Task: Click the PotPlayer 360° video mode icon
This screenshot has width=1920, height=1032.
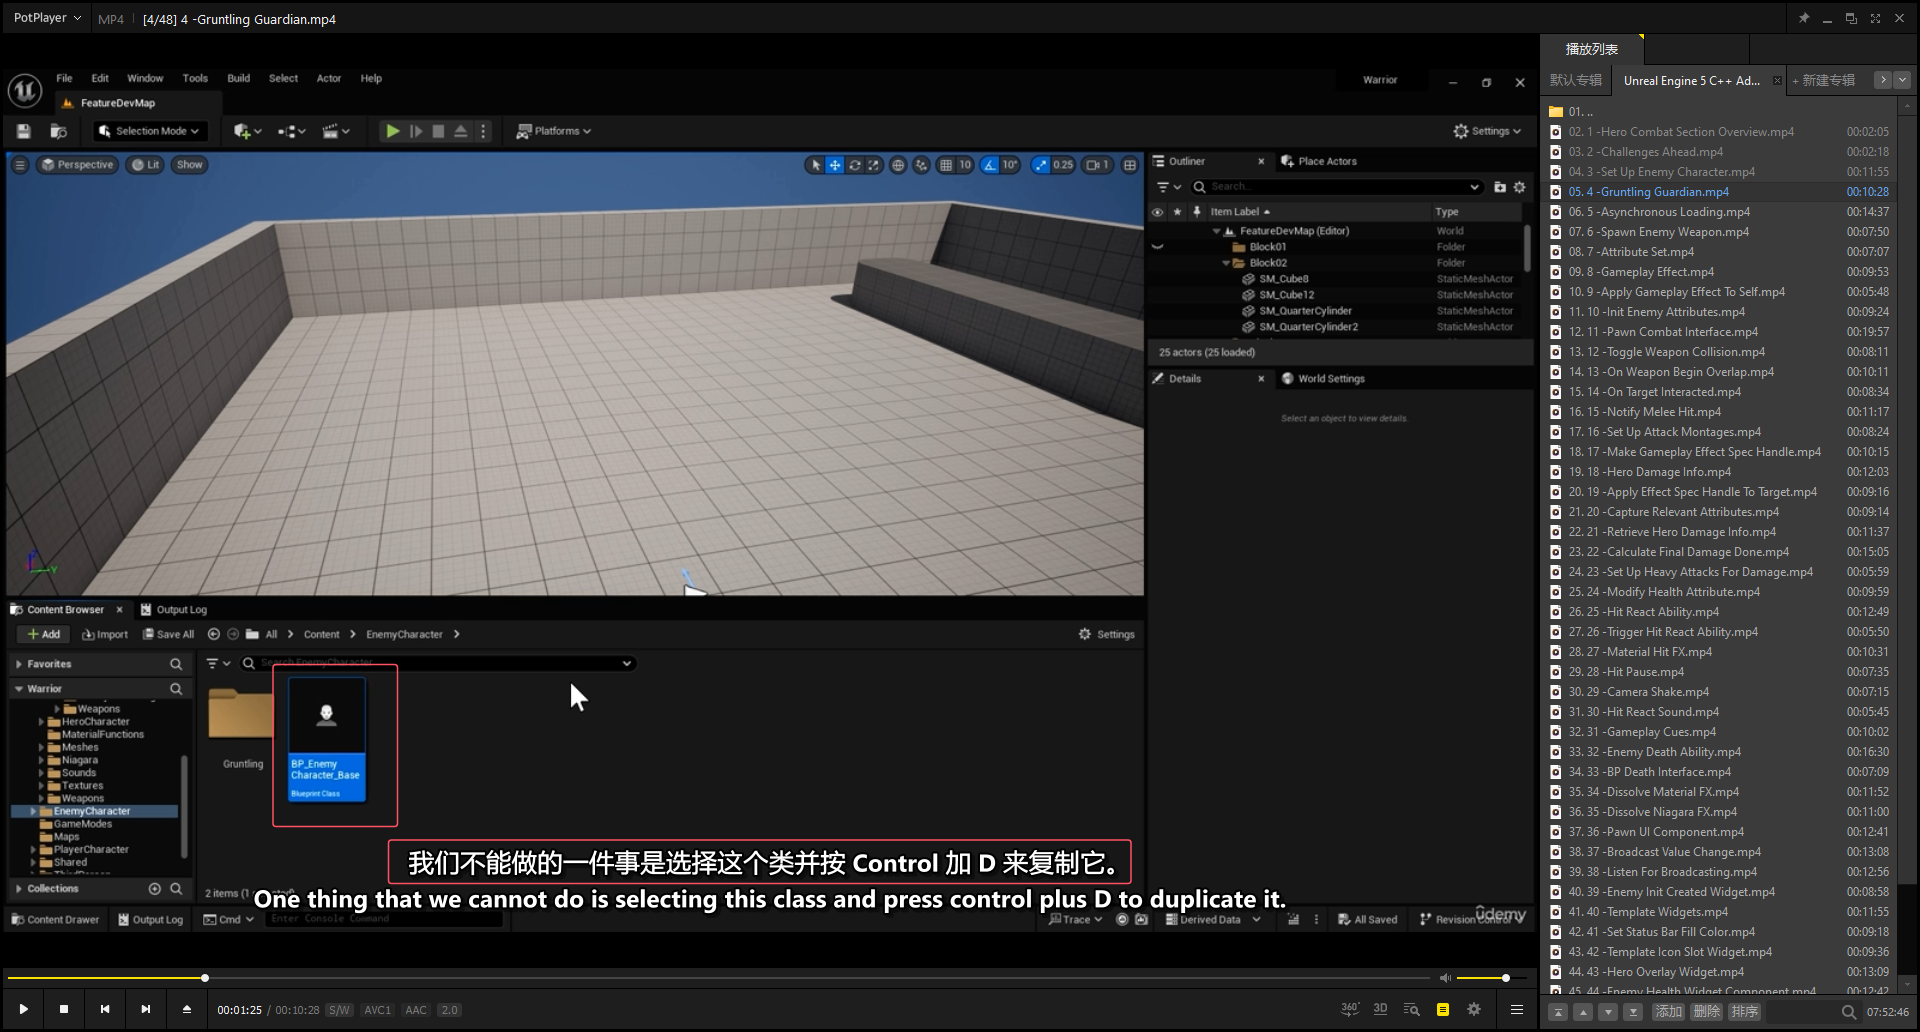Action: pyautogui.click(x=1350, y=1009)
